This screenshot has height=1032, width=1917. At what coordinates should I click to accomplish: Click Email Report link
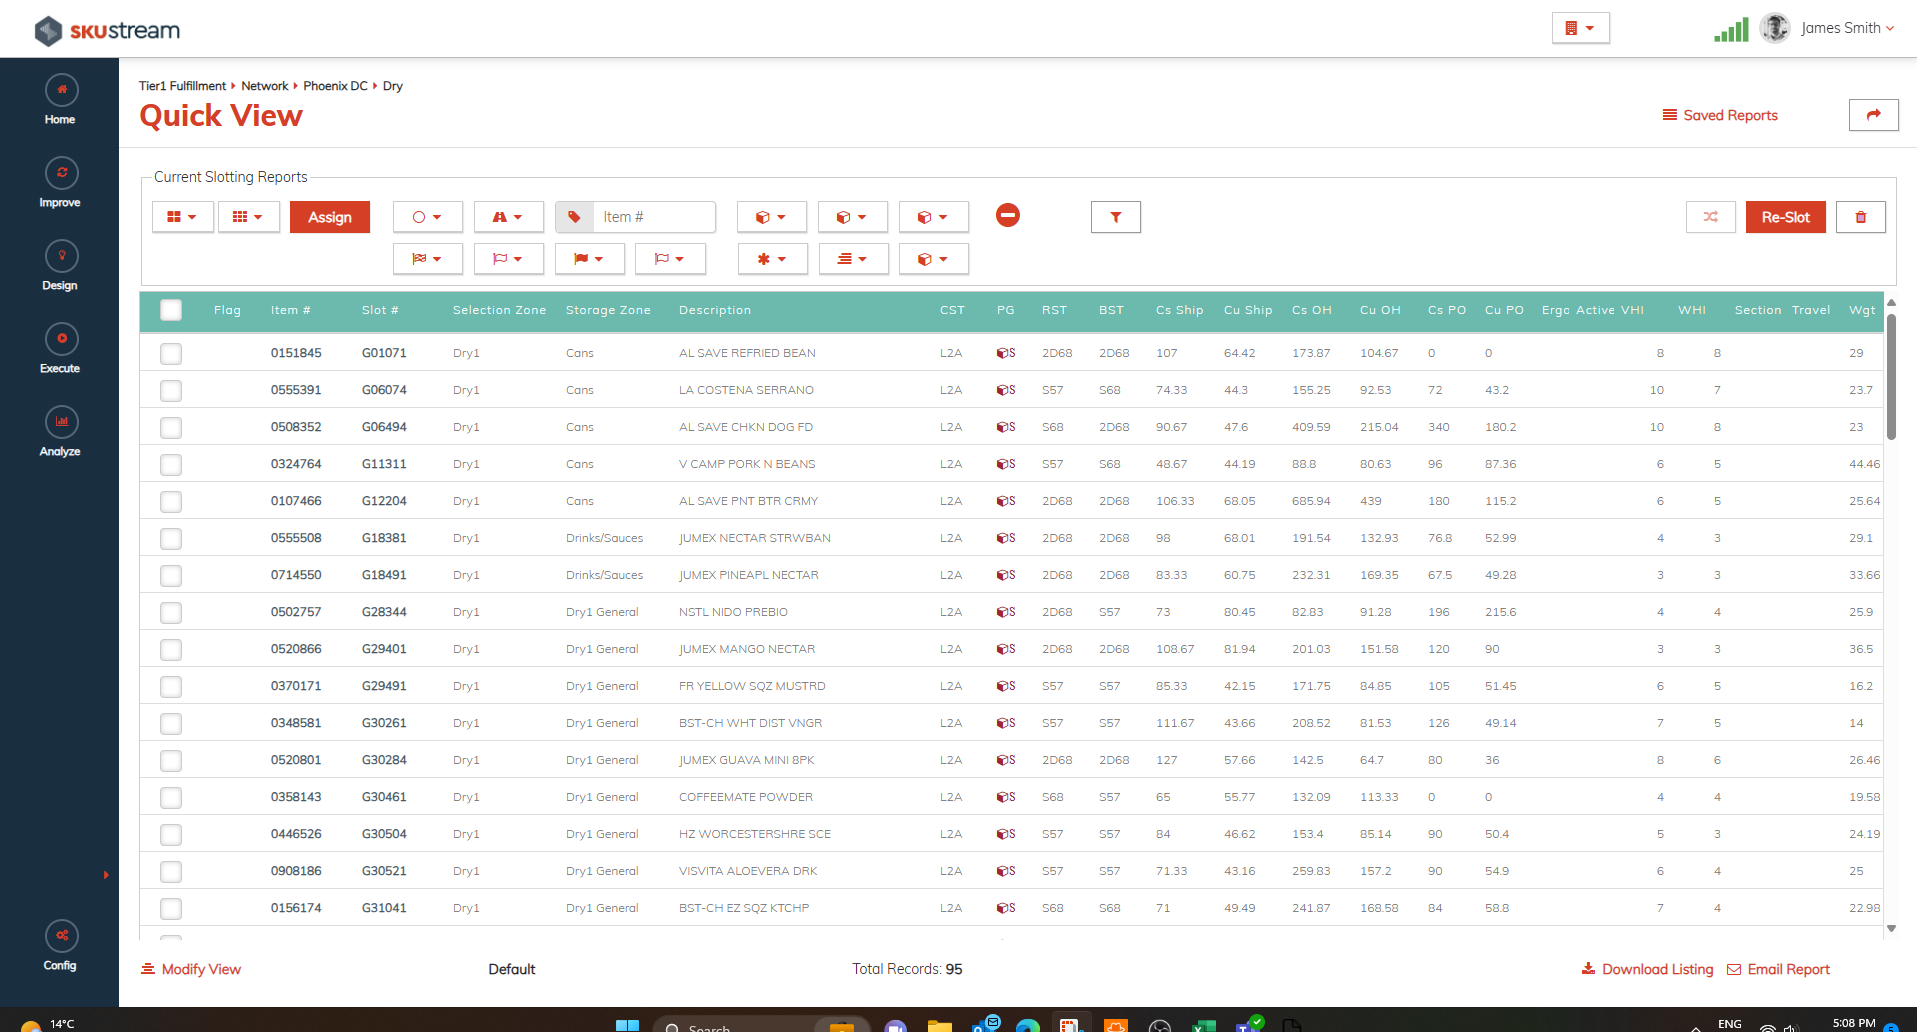click(1778, 969)
